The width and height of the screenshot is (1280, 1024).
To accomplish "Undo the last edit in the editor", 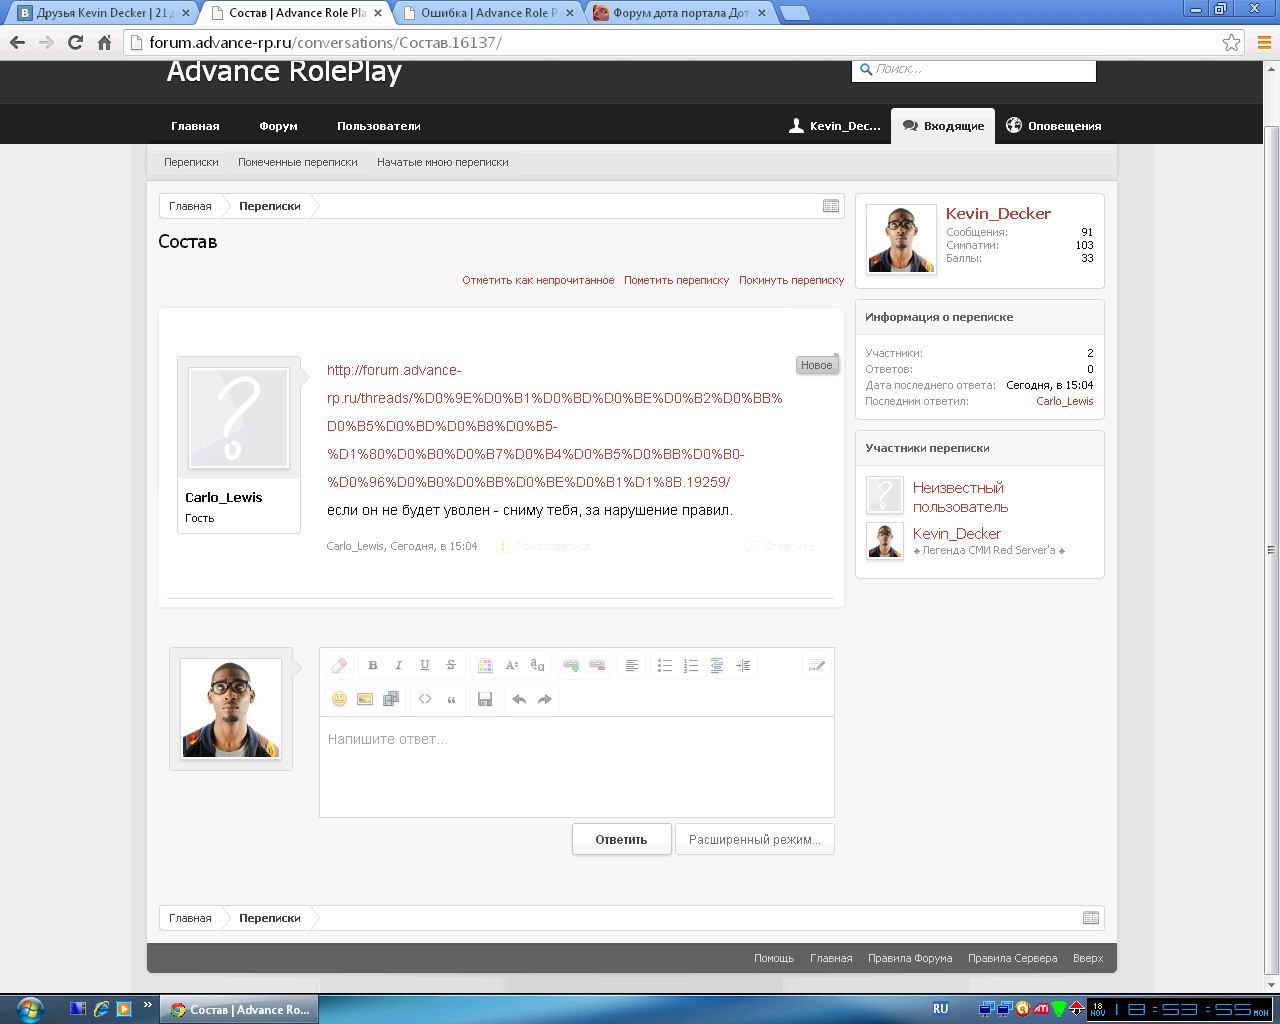I will click(x=519, y=699).
